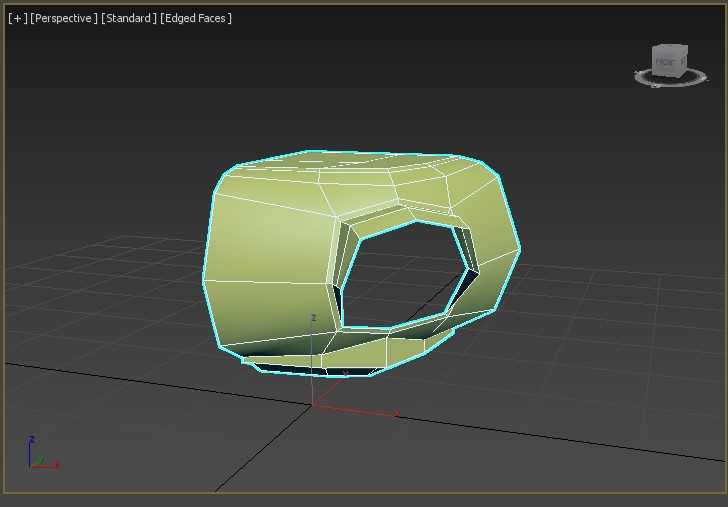Click the pivot gizmo origin under the model
The height and width of the screenshot is (507, 728).
[313, 405]
